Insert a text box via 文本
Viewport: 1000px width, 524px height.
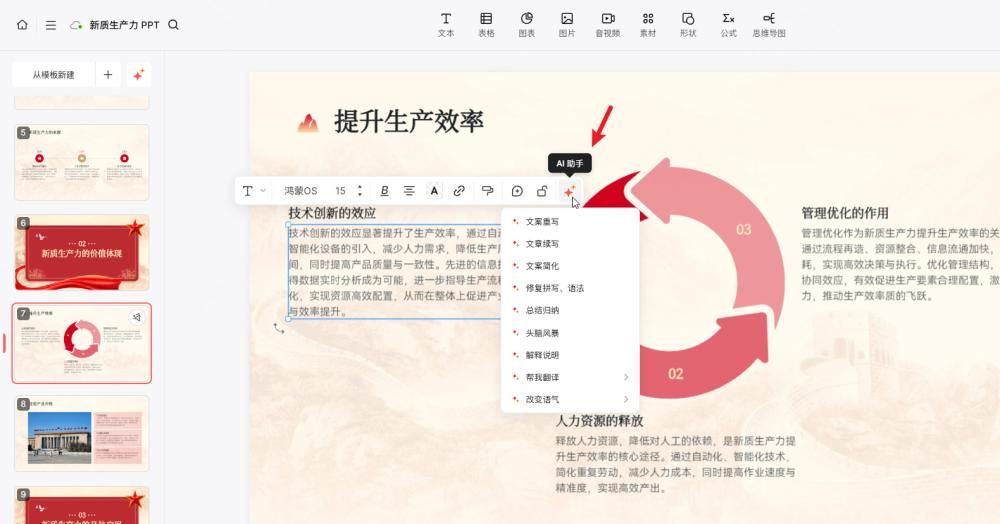click(x=446, y=24)
